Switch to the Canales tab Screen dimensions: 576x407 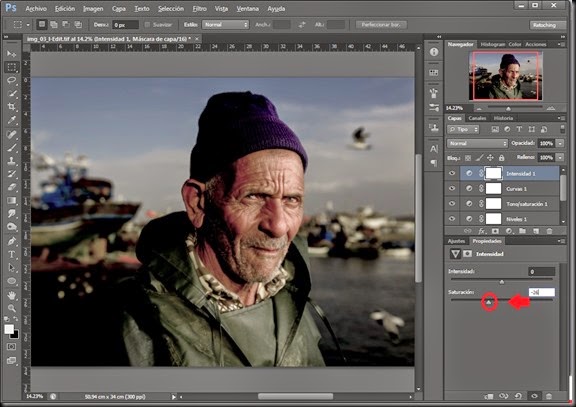coord(477,118)
